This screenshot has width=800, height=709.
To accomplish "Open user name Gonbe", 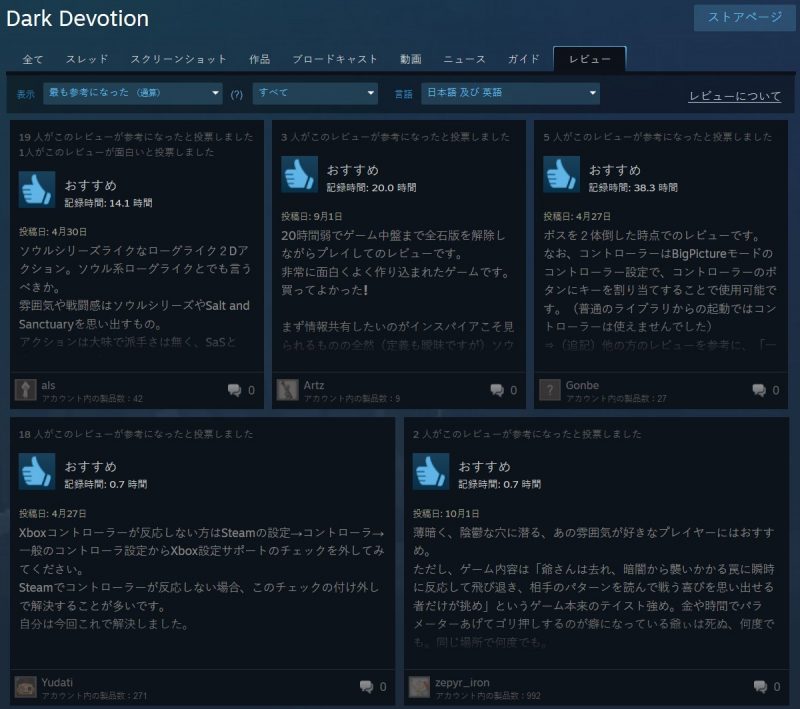I will pyautogui.click(x=582, y=385).
